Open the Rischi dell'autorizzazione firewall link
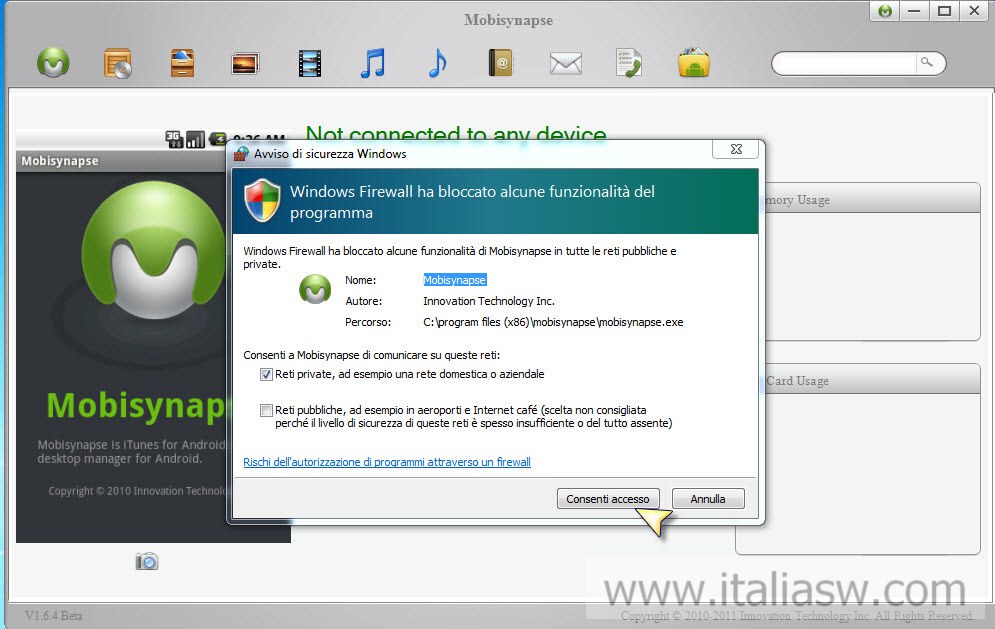The image size is (995, 629). click(387, 462)
